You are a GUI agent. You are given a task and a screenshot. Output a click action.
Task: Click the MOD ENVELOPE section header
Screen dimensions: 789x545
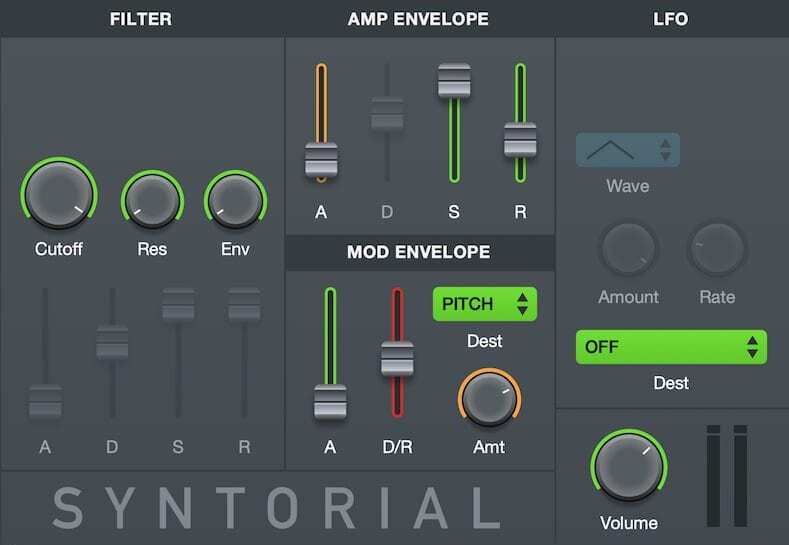point(419,252)
